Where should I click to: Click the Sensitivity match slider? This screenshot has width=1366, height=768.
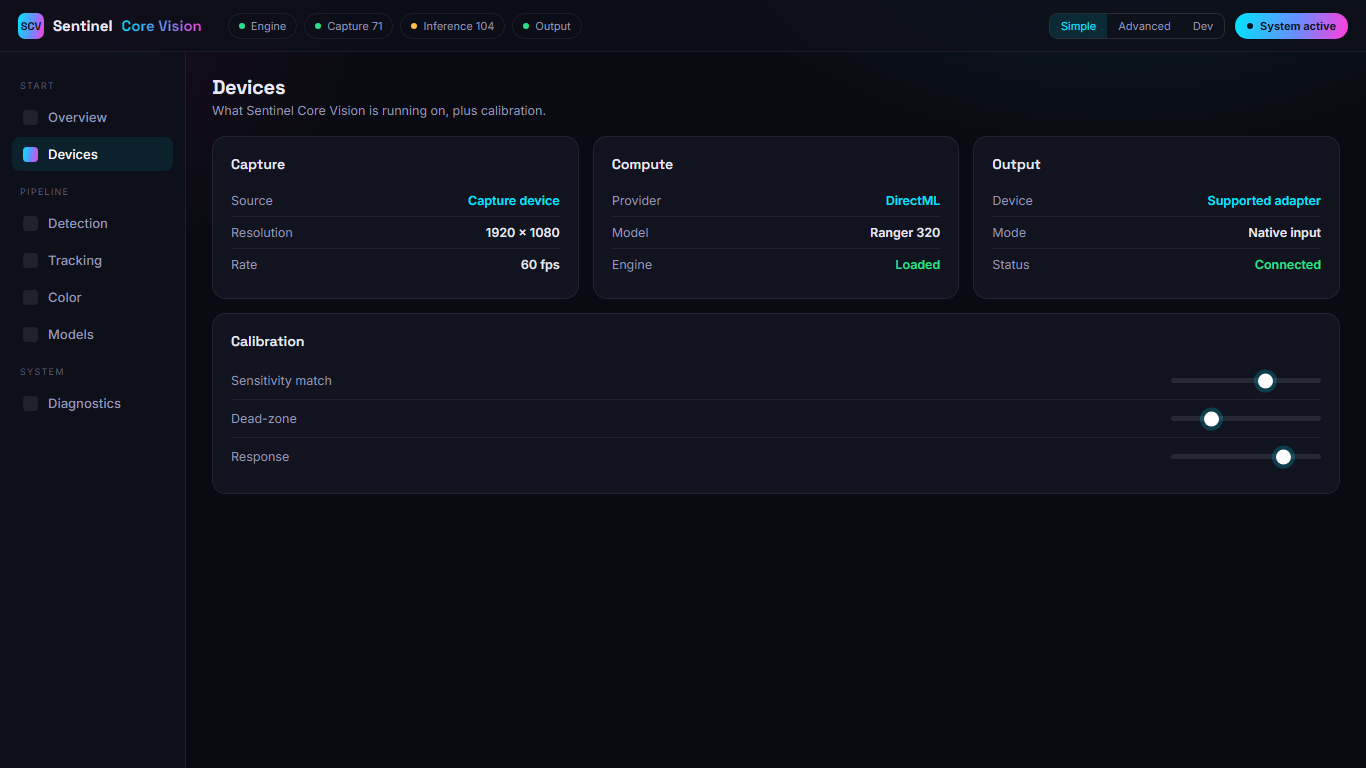click(1246, 381)
